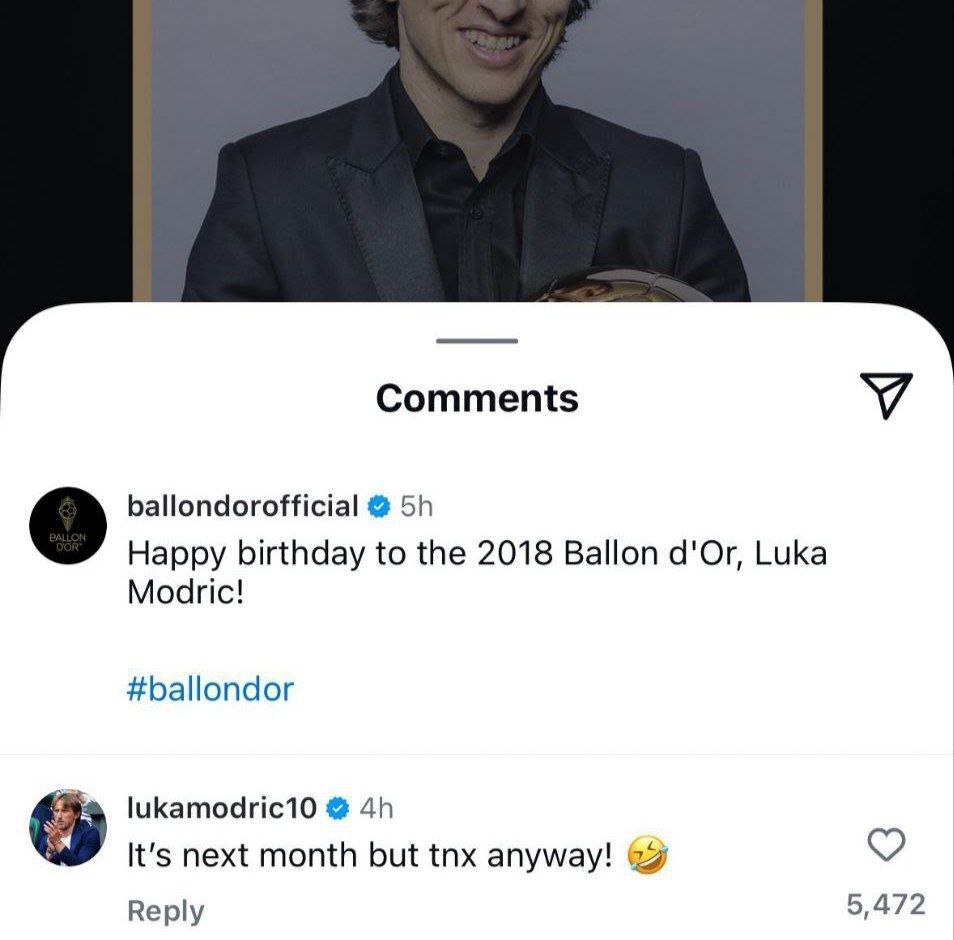Open the ballondorofficial profile picture
Image resolution: width=954 pixels, height=940 pixels.
[x=68, y=529]
